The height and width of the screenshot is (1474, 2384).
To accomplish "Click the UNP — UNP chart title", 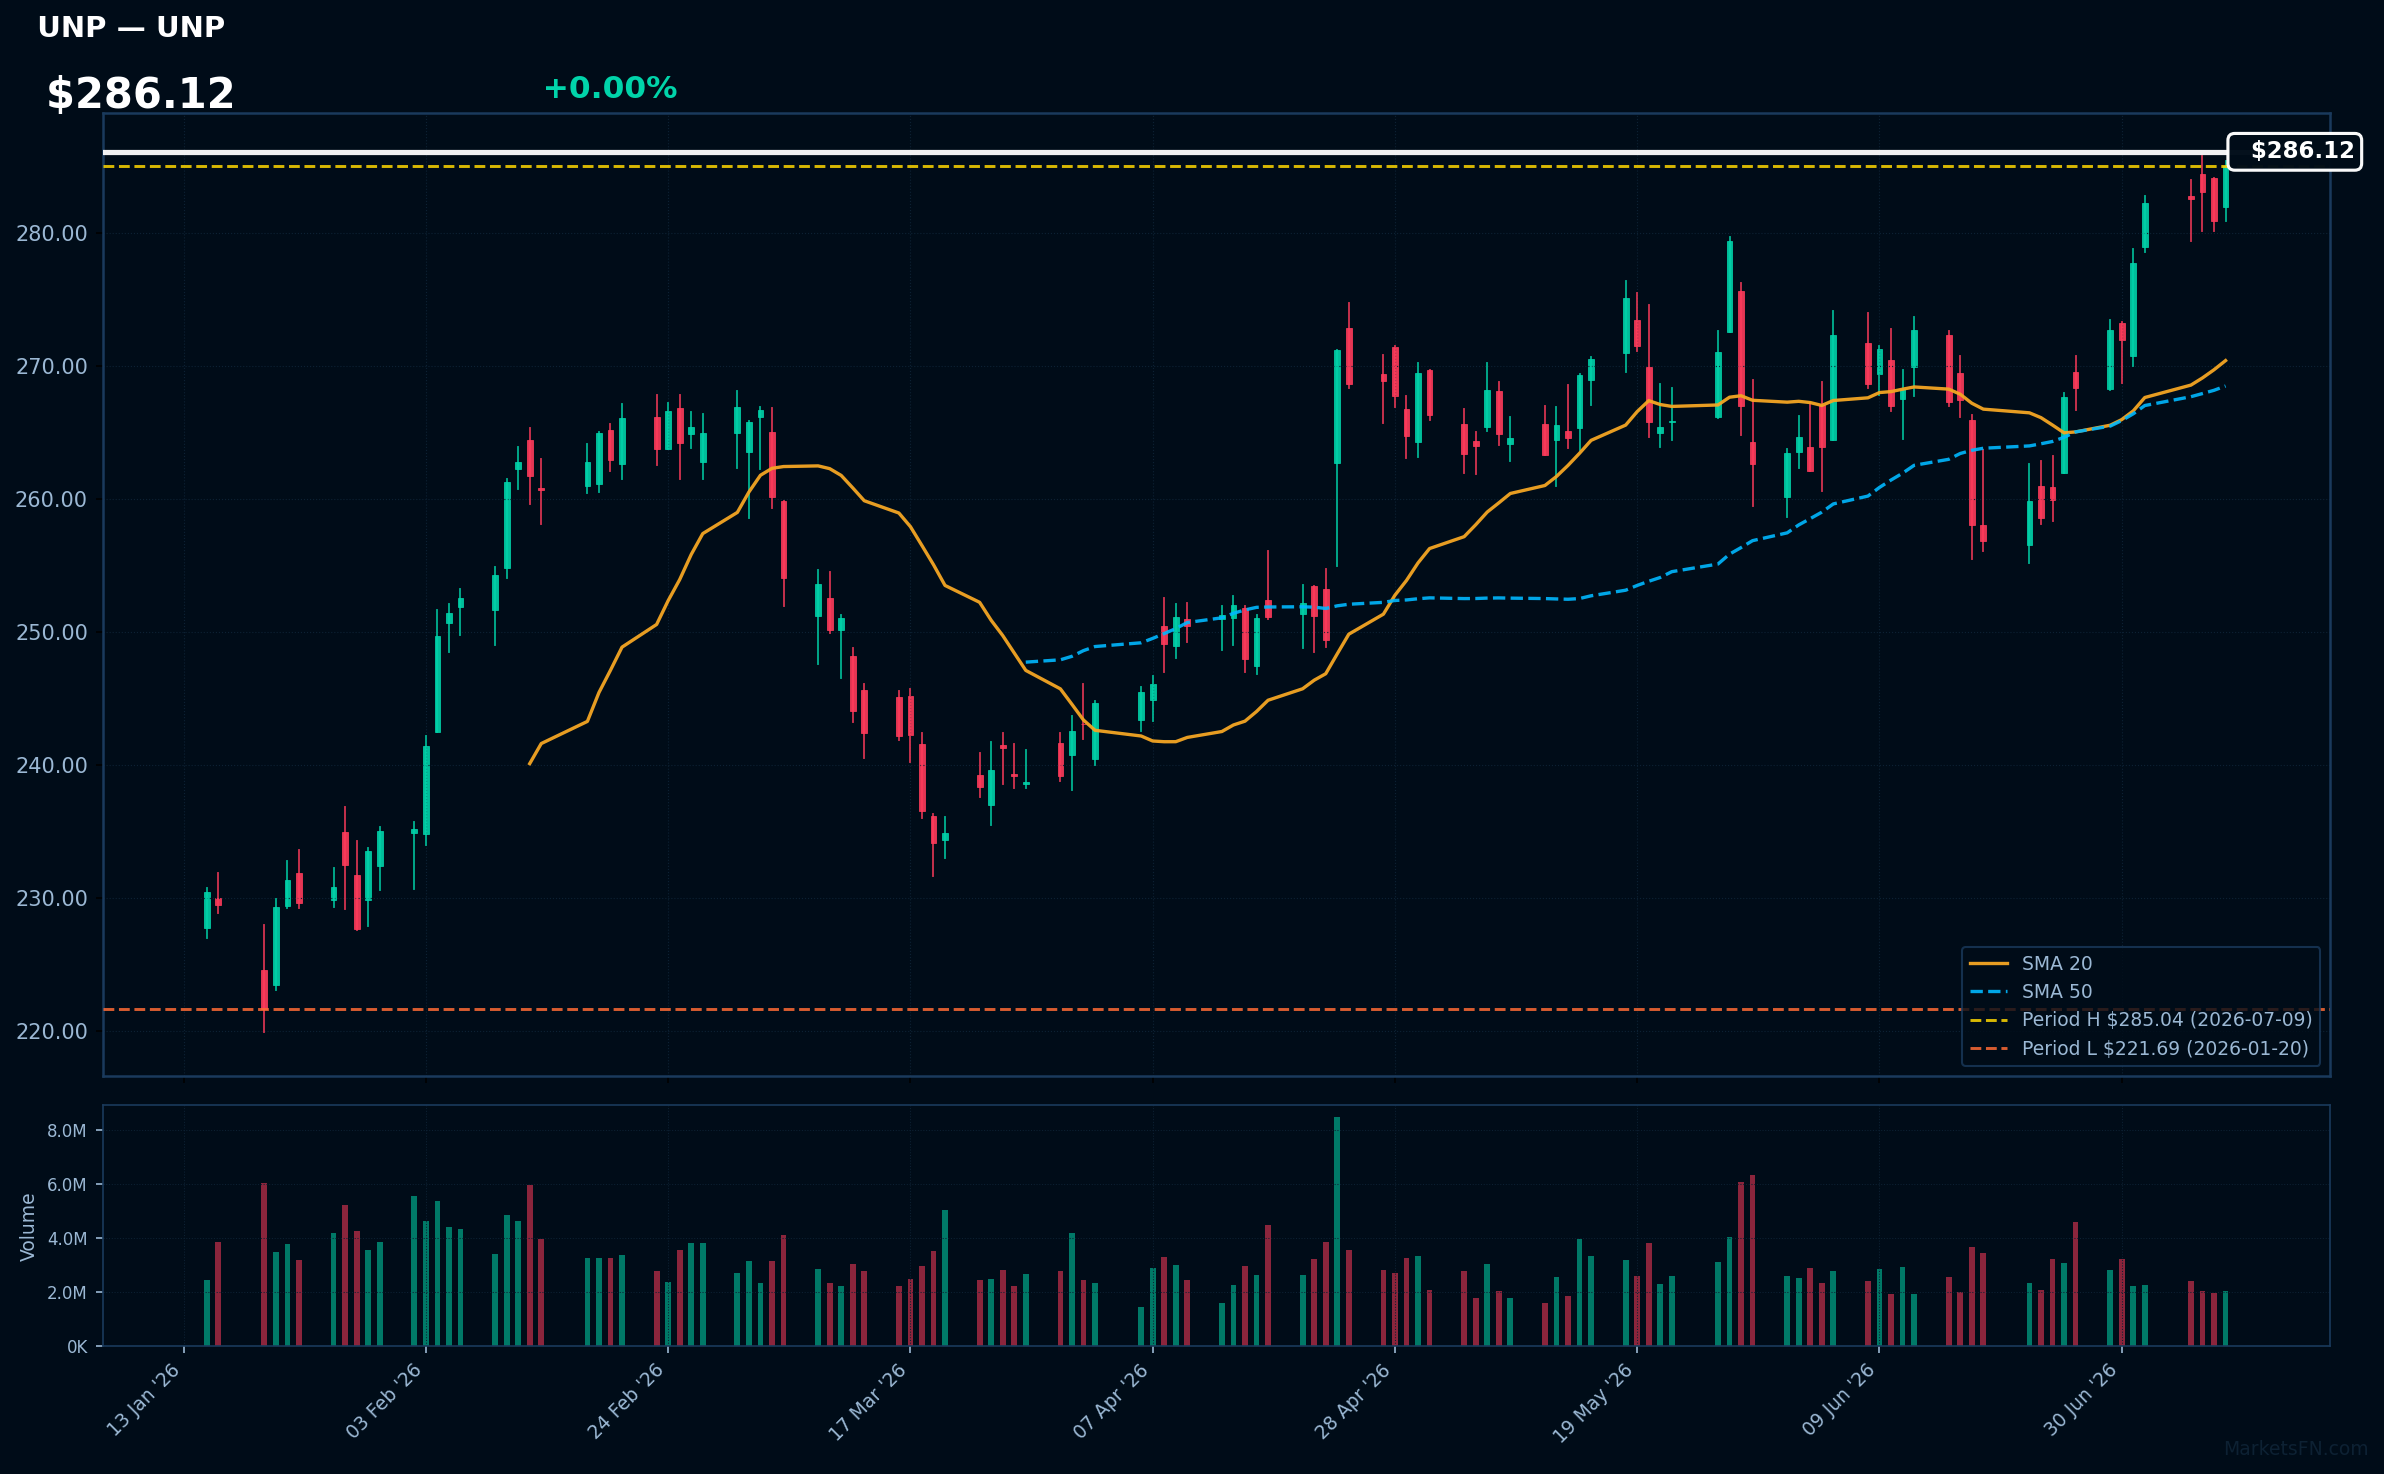I will coord(131,27).
